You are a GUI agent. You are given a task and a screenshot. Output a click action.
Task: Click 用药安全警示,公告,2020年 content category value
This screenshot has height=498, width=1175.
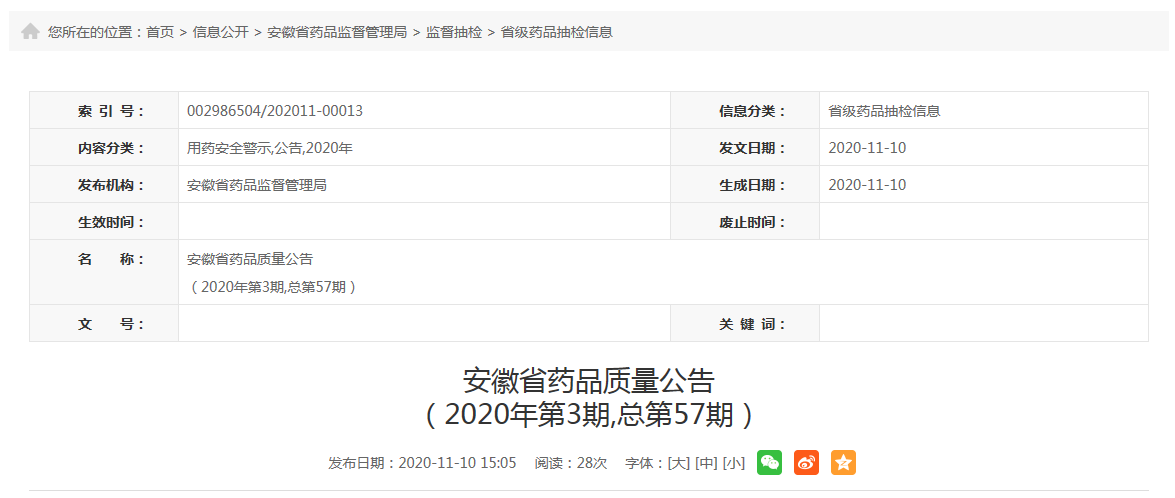[x=270, y=148]
